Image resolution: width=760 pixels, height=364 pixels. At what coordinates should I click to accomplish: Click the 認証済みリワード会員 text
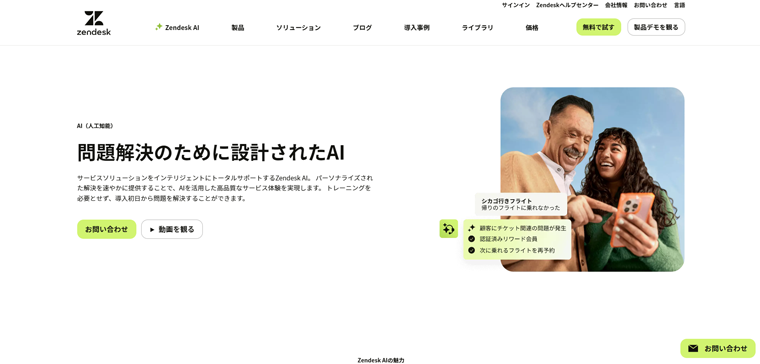pyautogui.click(x=508, y=239)
